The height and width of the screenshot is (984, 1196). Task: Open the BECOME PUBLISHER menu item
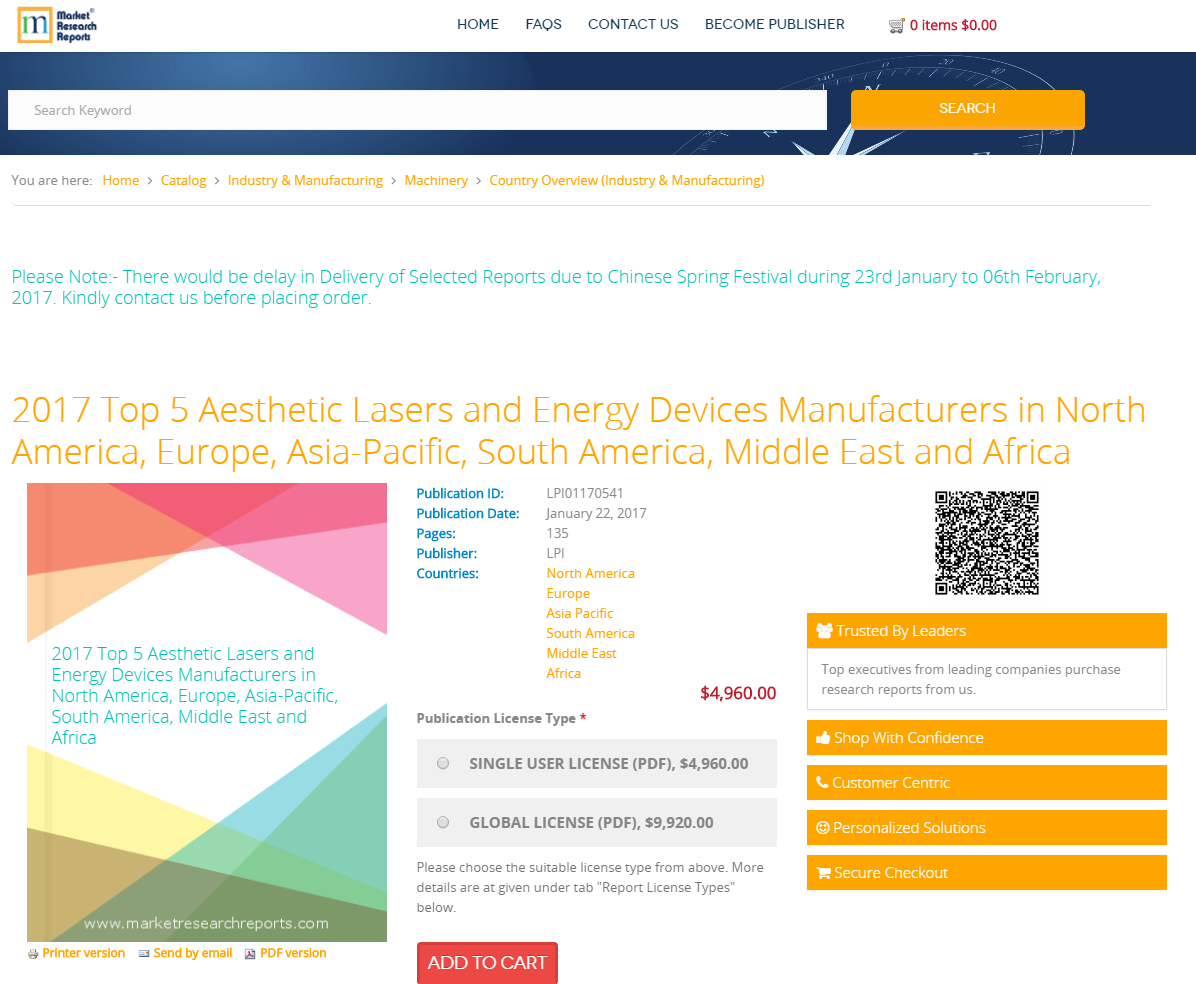pos(775,24)
